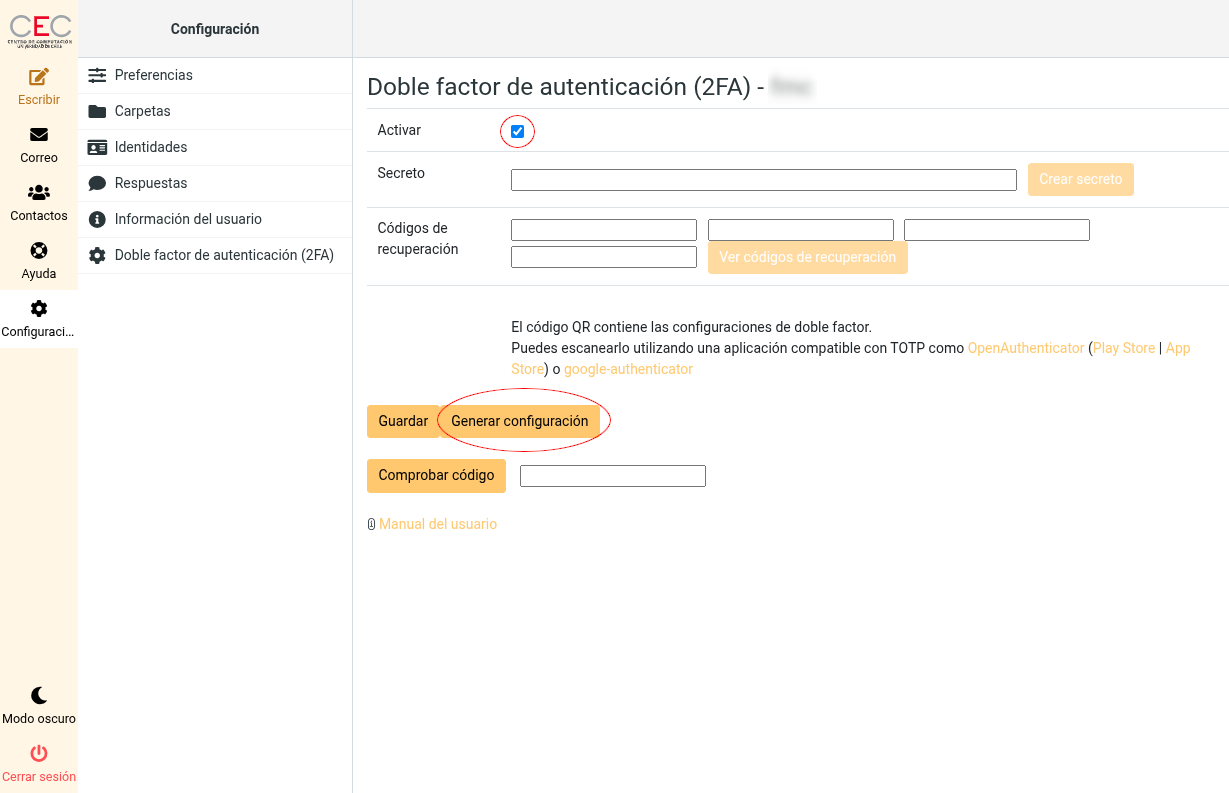Click the Escribir compose icon

click(x=39, y=77)
